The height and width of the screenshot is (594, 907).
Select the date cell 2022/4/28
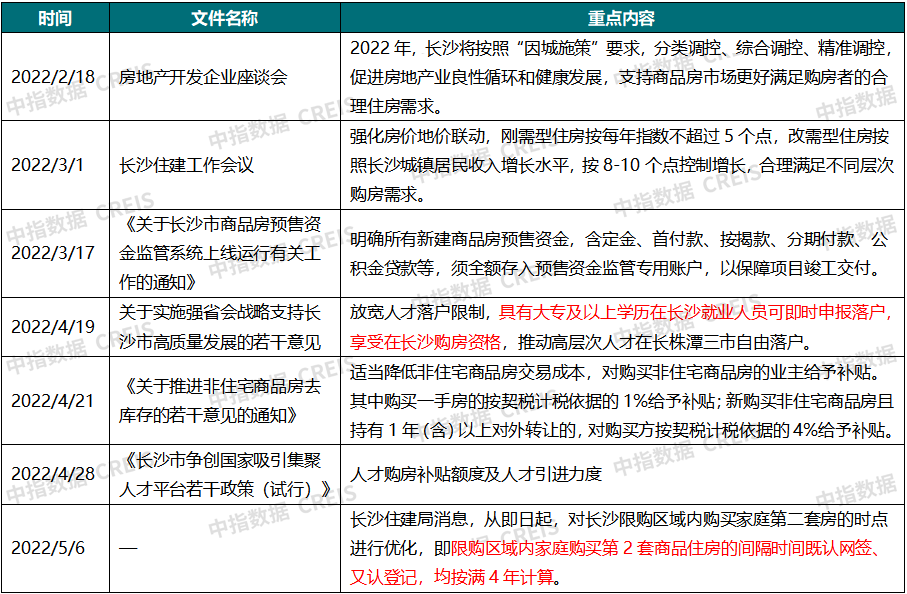pyautogui.click(x=53, y=474)
